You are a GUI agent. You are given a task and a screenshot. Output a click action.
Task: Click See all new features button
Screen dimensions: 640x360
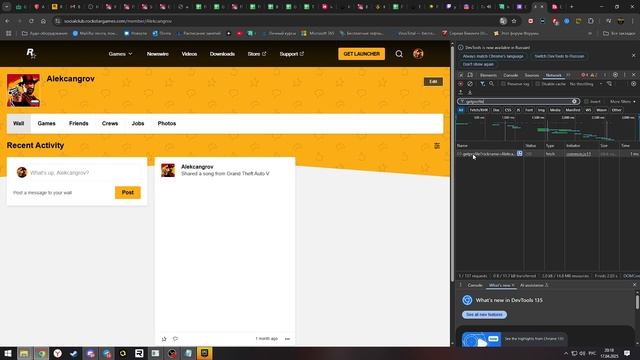coord(484,314)
